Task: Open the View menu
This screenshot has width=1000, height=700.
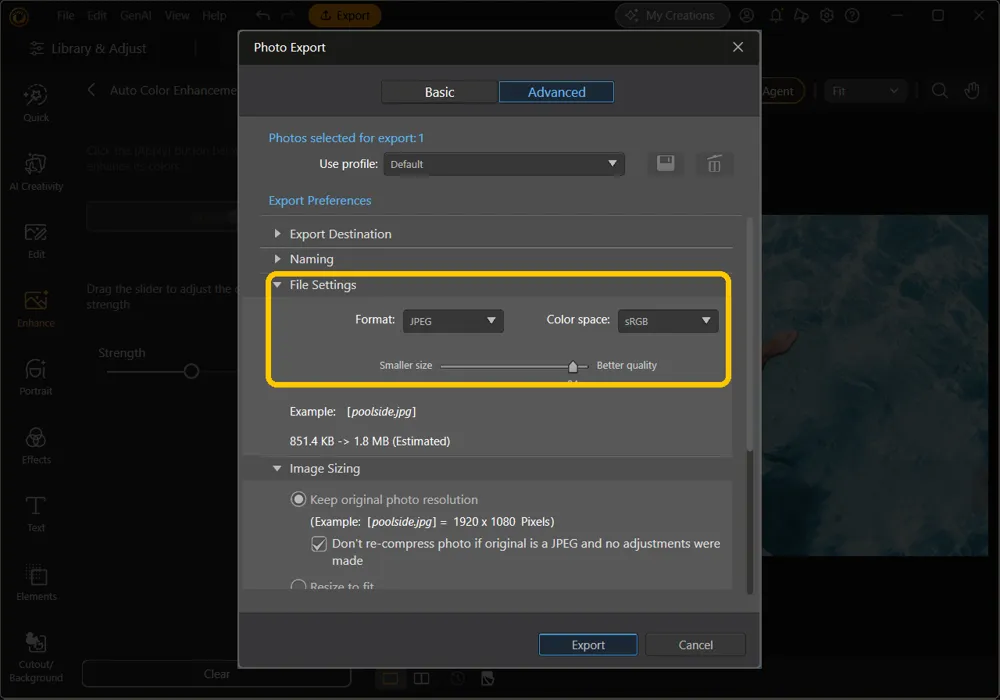Action: tap(177, 15)
